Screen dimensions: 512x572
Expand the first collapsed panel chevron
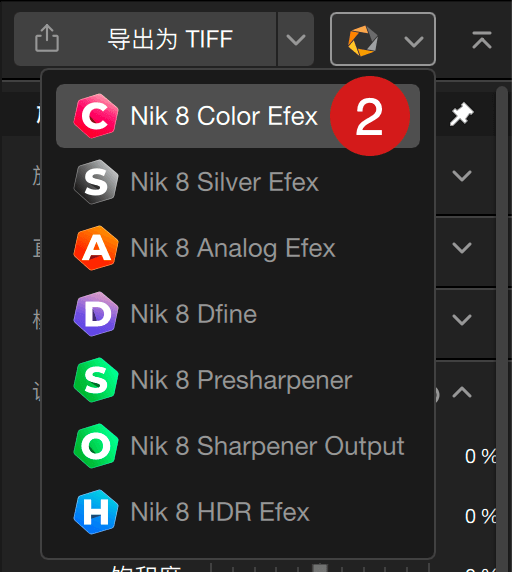[x=462, y=175]
